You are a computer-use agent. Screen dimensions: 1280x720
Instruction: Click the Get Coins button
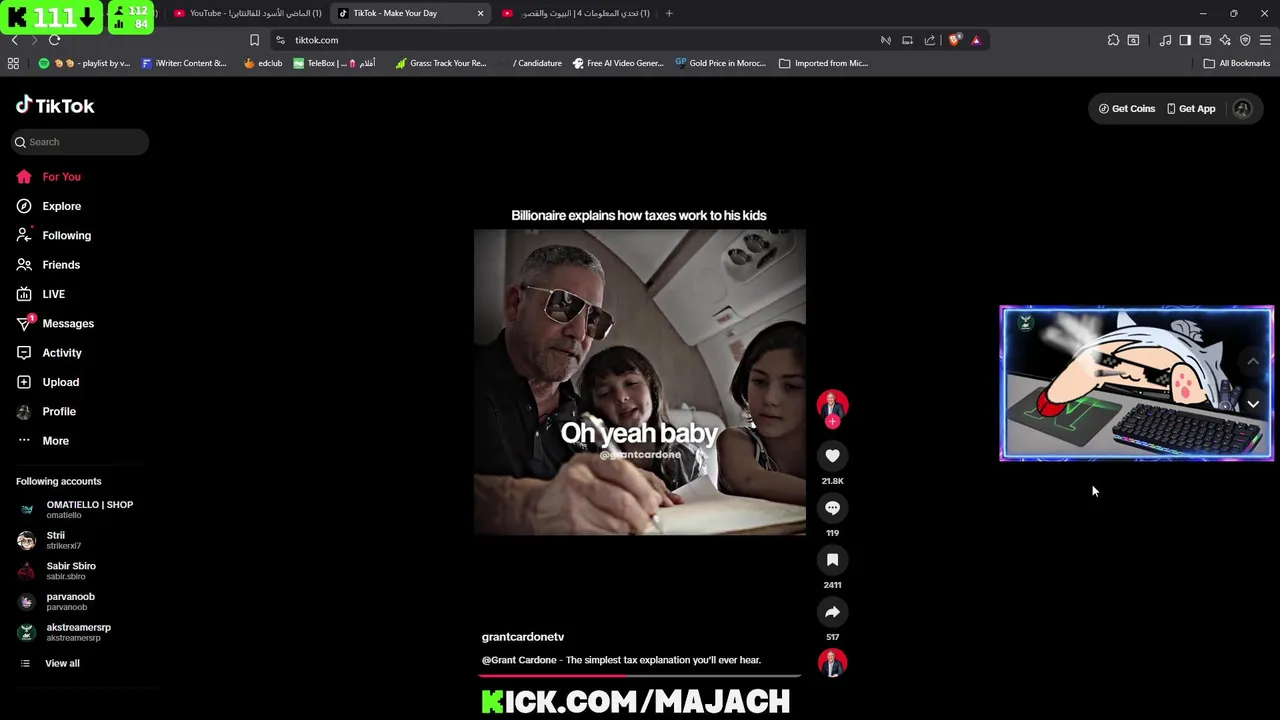point(1126,108)
